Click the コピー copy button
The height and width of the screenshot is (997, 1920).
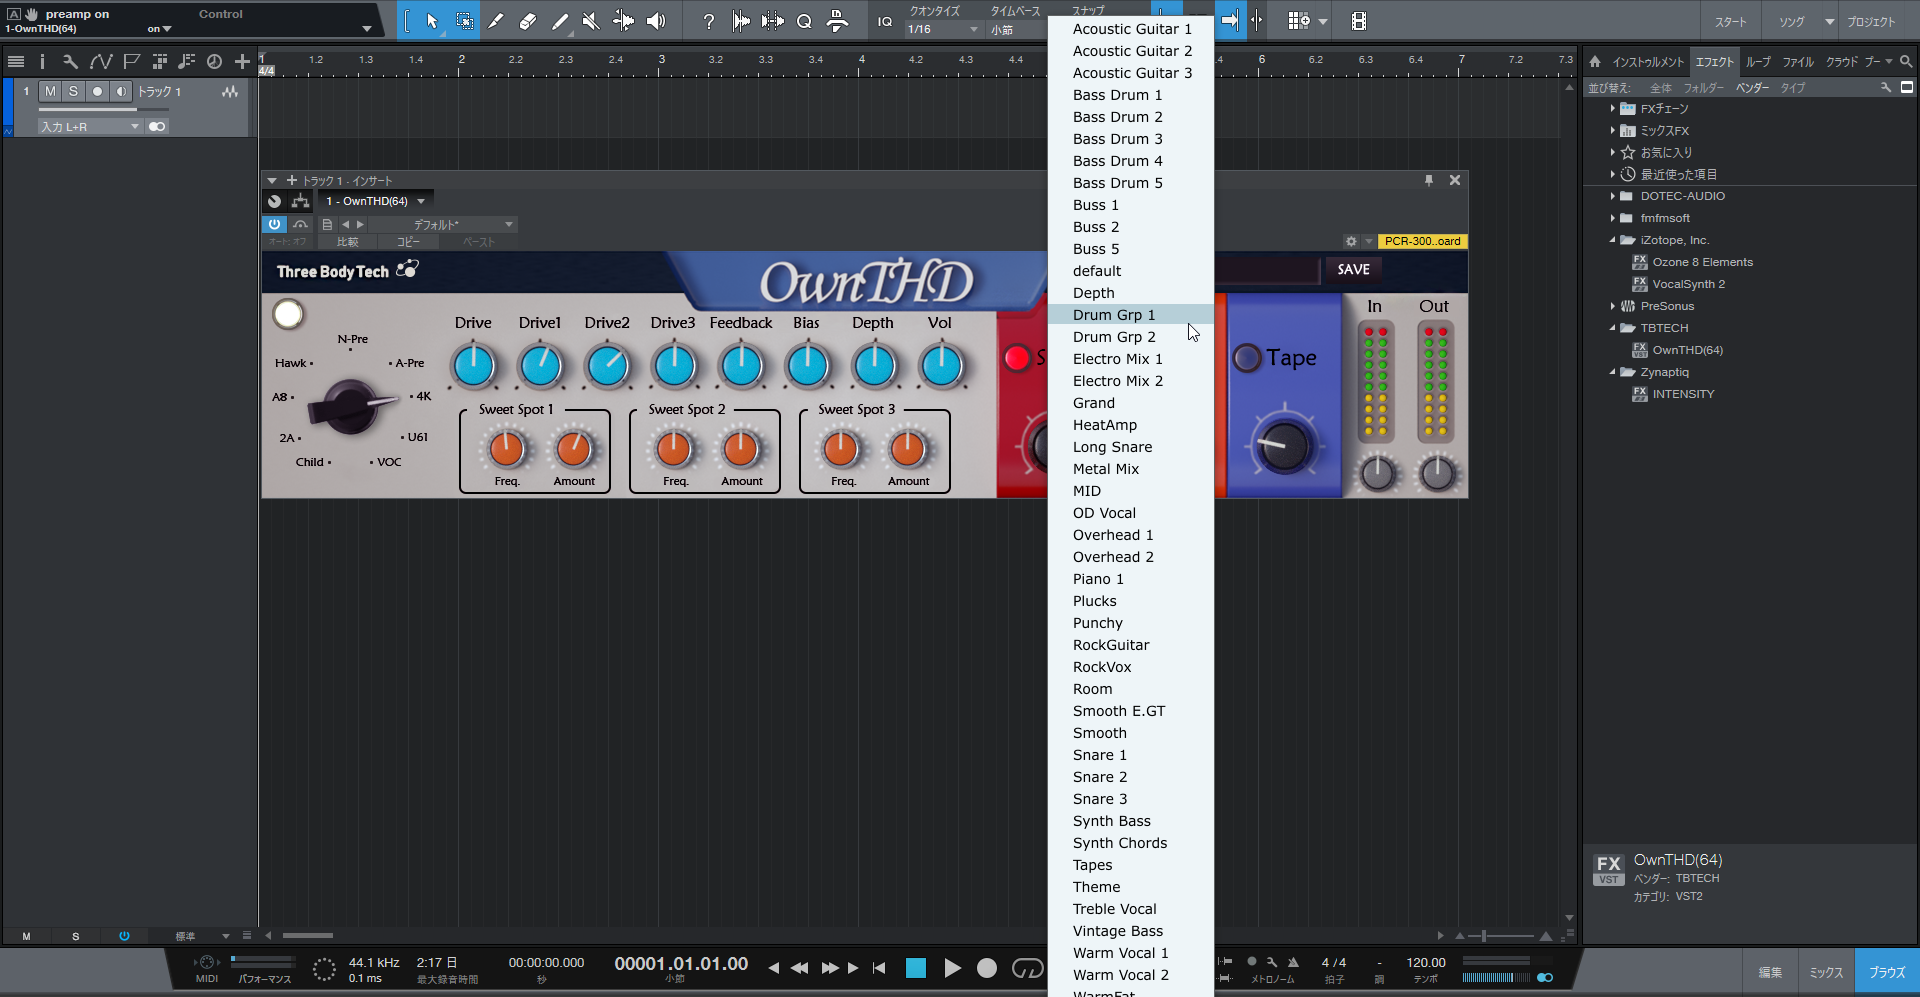click(408, 242)
